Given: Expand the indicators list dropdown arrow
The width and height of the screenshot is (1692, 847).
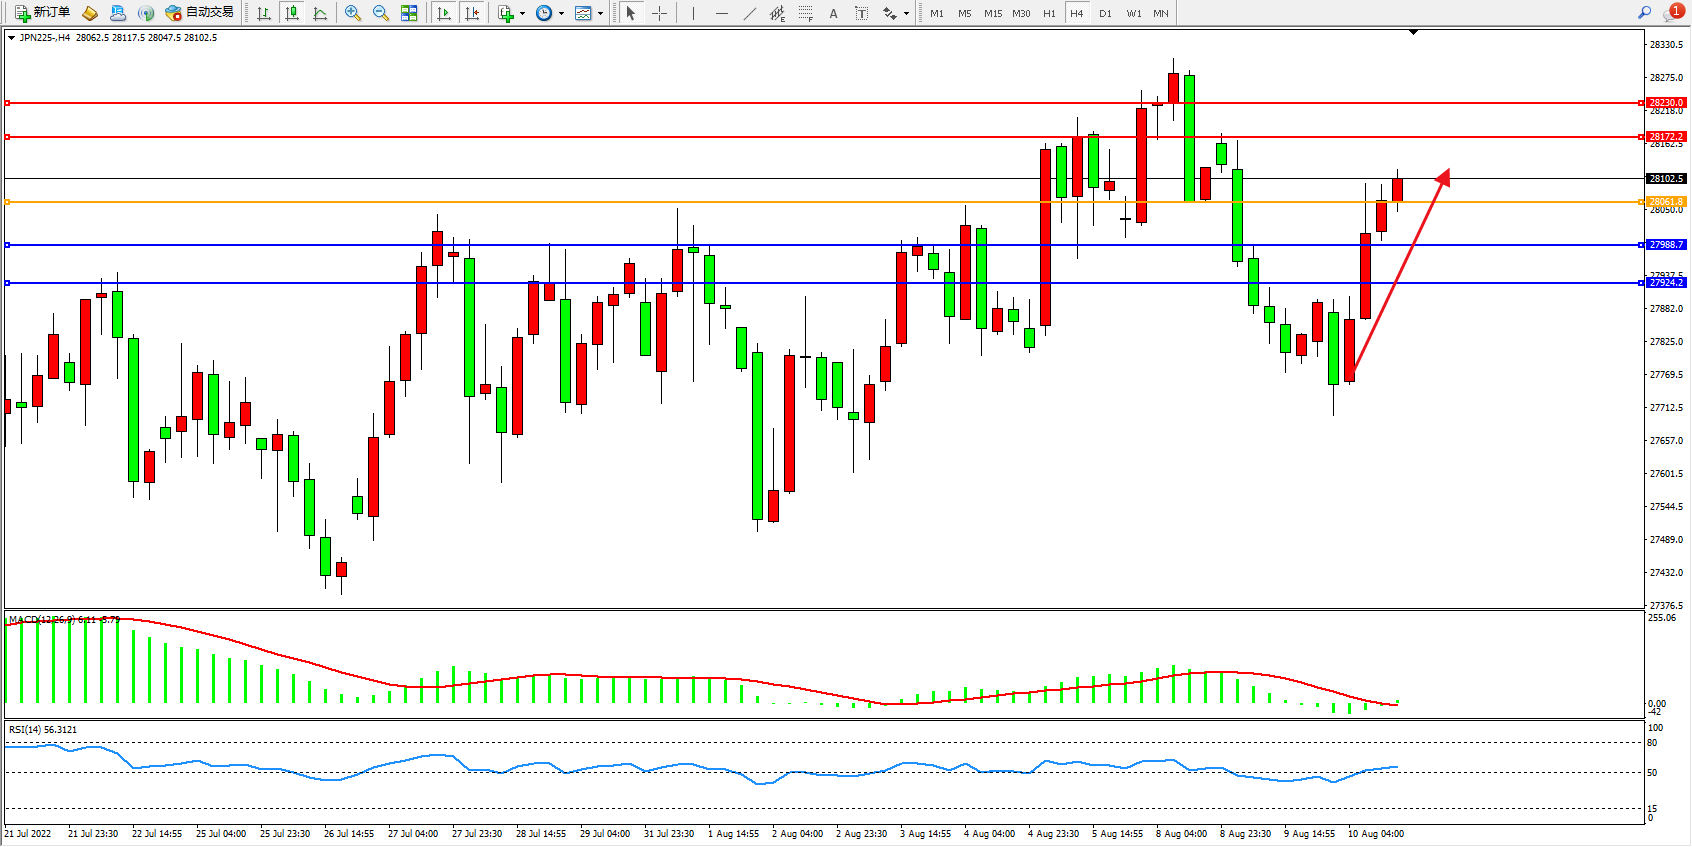Looking at the screenshot, I should point(522,13).
